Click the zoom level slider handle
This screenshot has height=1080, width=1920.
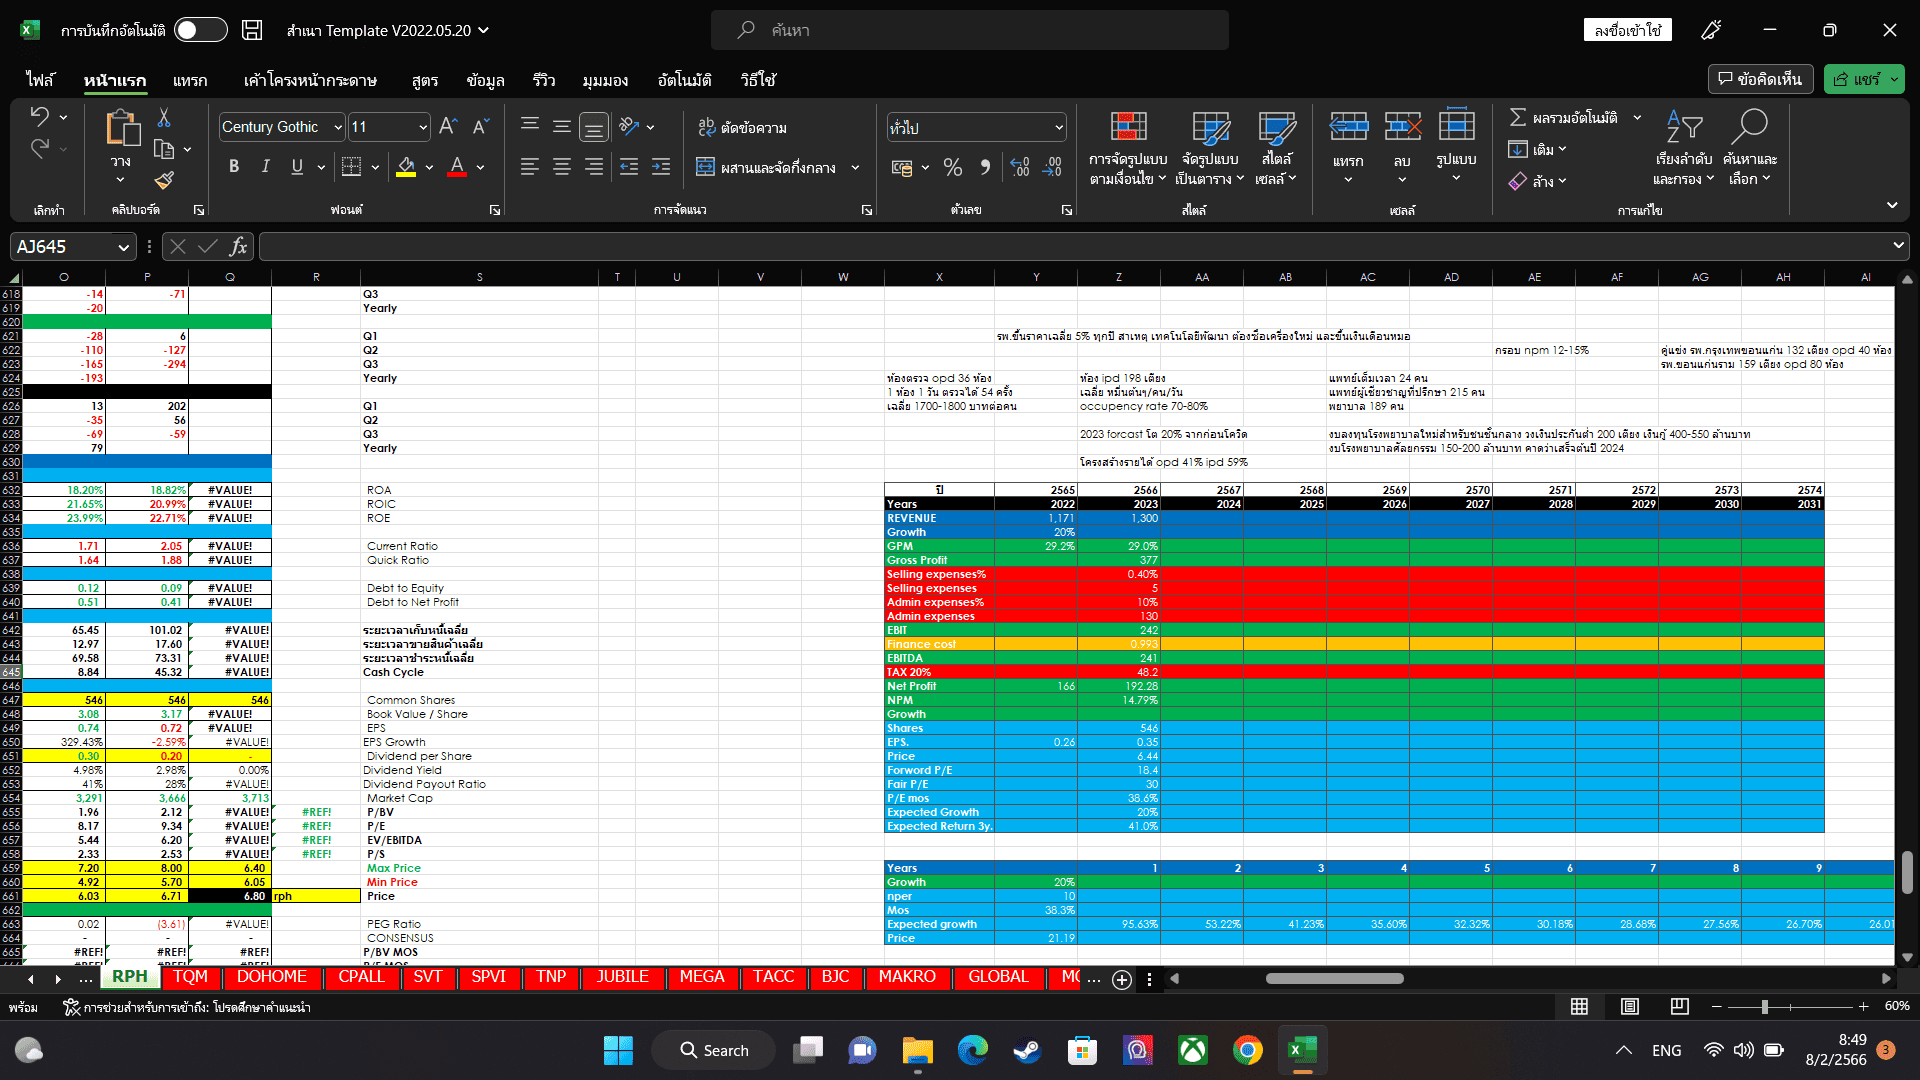1765,1006
